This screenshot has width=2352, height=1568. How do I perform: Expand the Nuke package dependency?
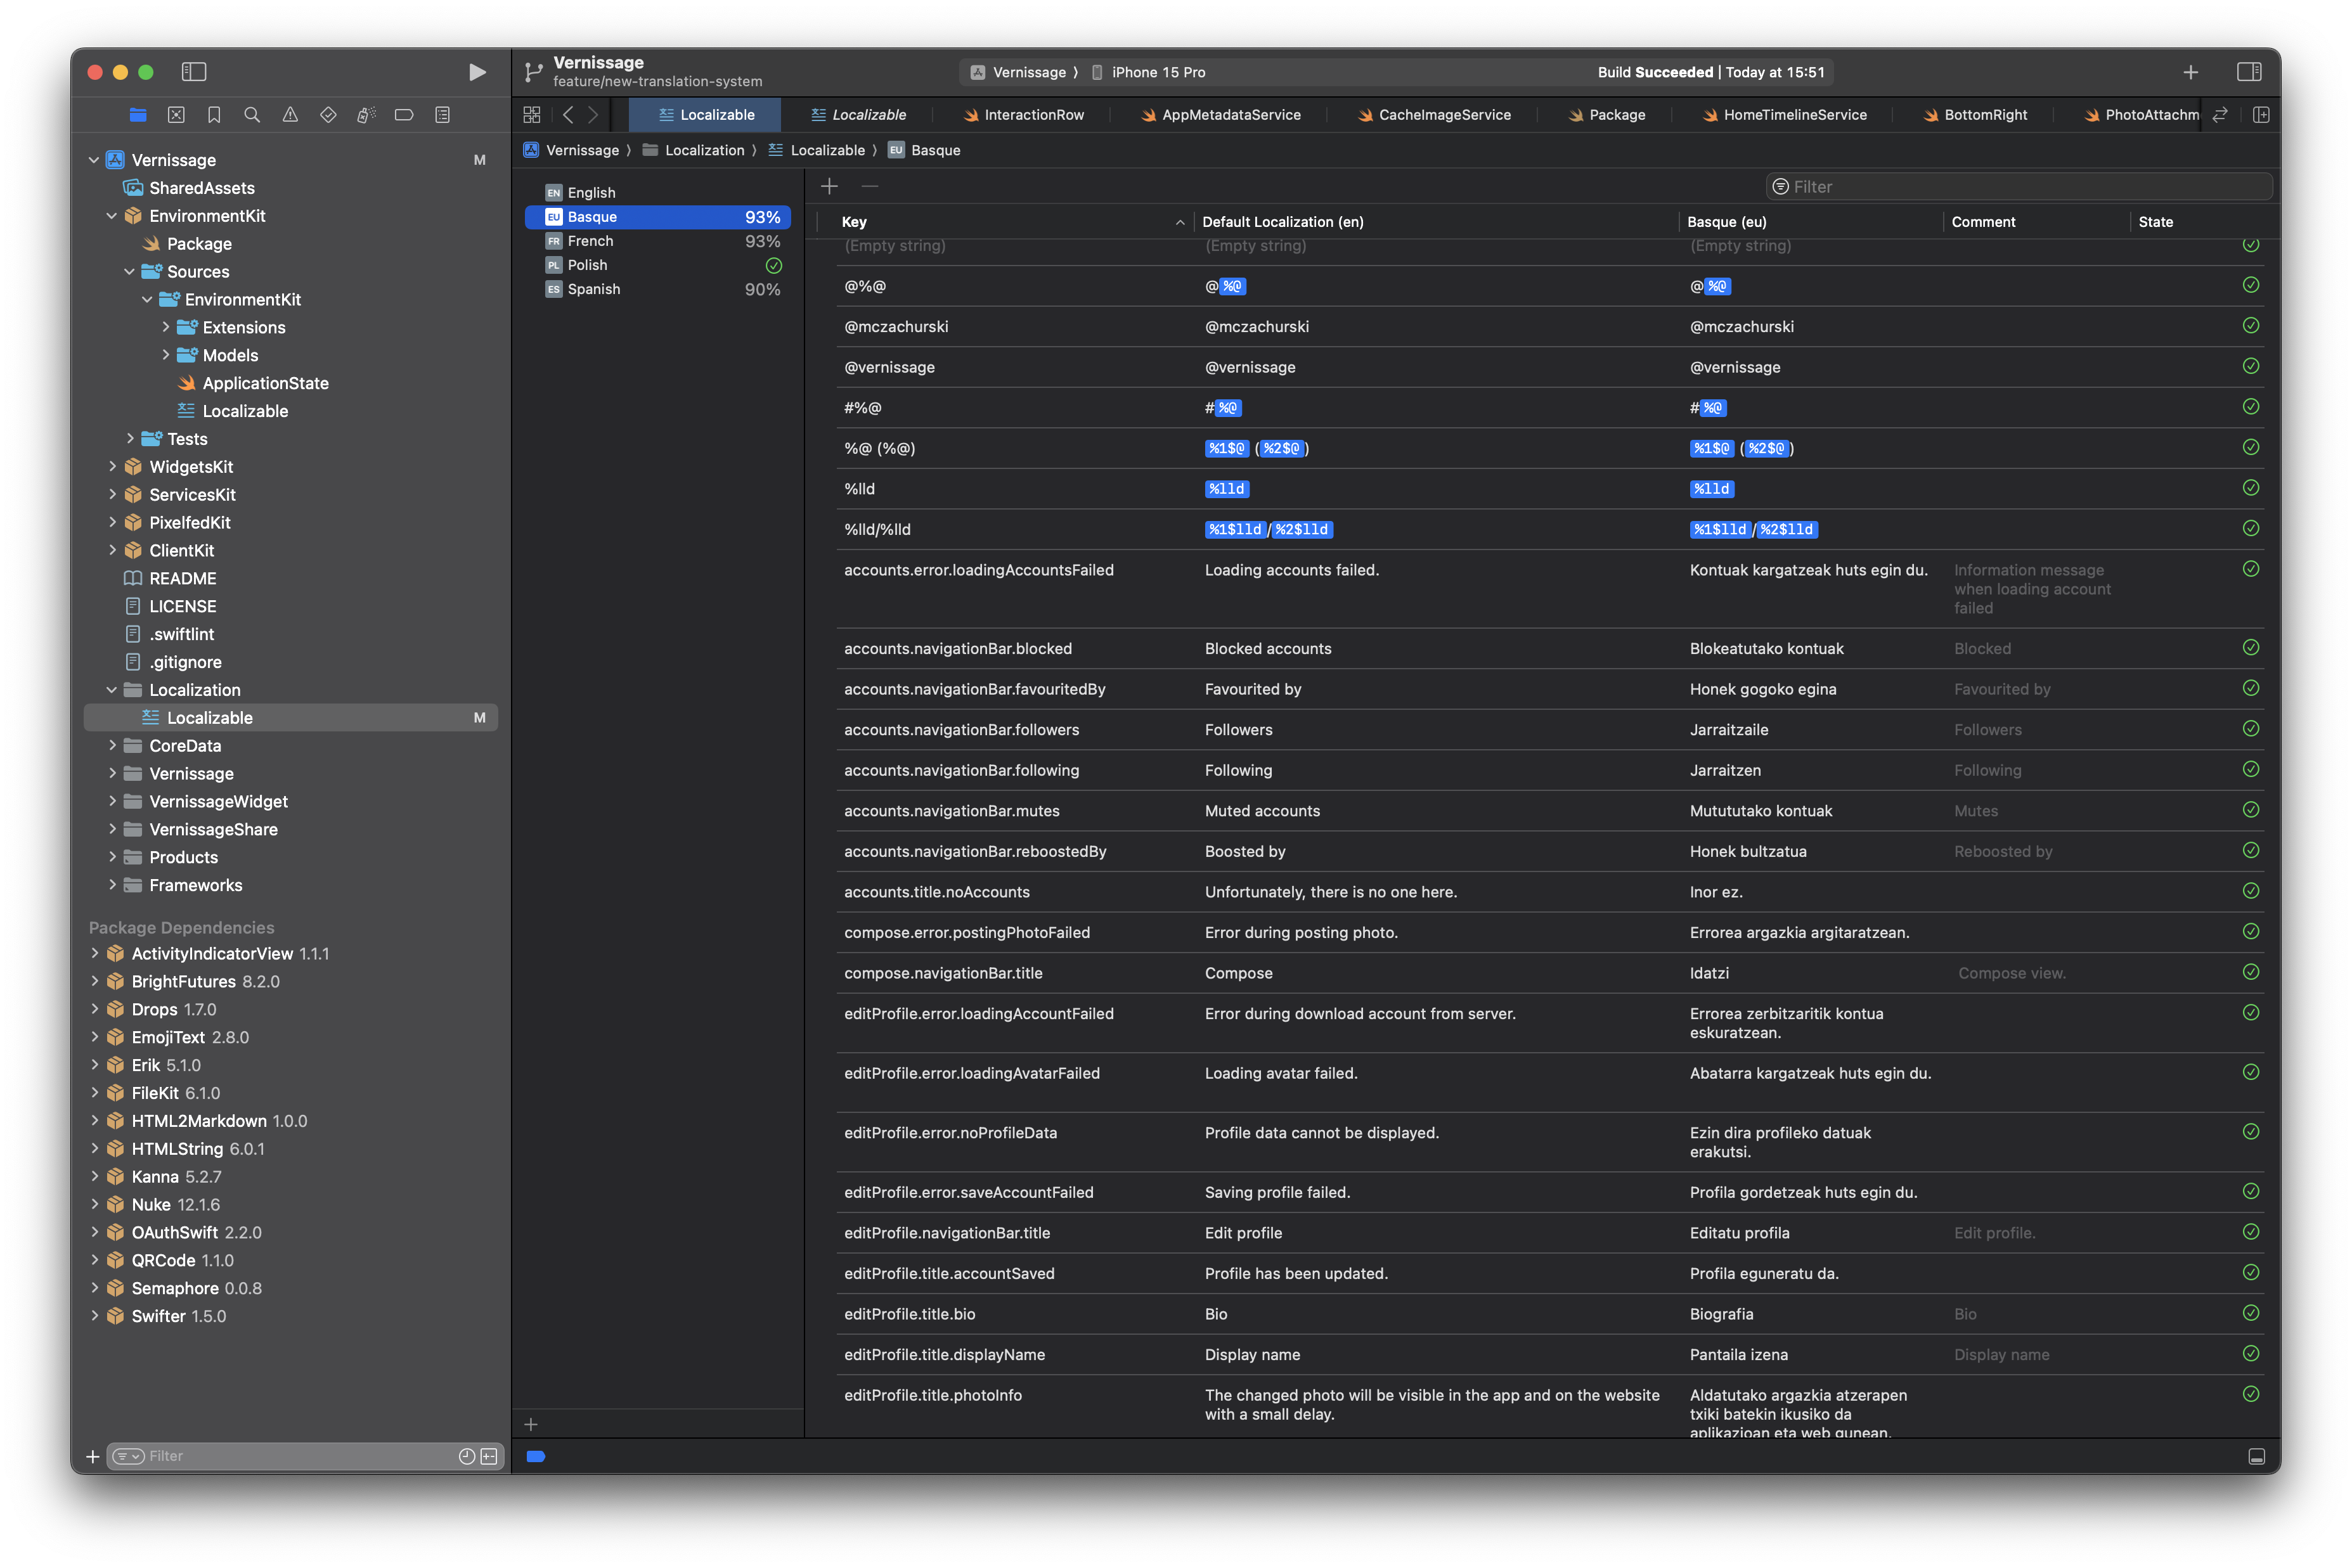[x=95, y=1205]
